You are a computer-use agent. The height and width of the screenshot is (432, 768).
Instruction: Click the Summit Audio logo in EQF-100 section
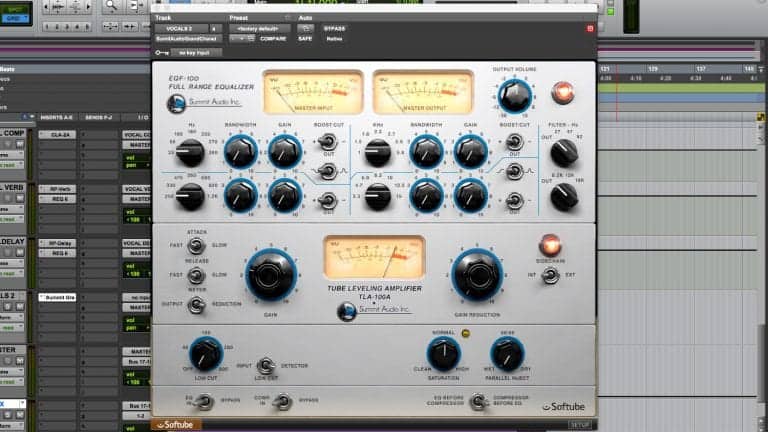pyautogui.click(x=204, y=103)
